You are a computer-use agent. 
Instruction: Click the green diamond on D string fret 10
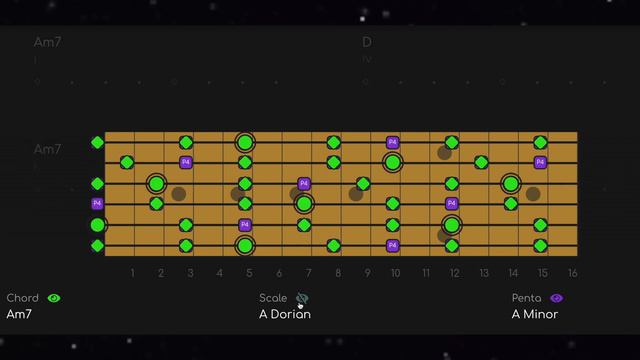pos(393,204)
